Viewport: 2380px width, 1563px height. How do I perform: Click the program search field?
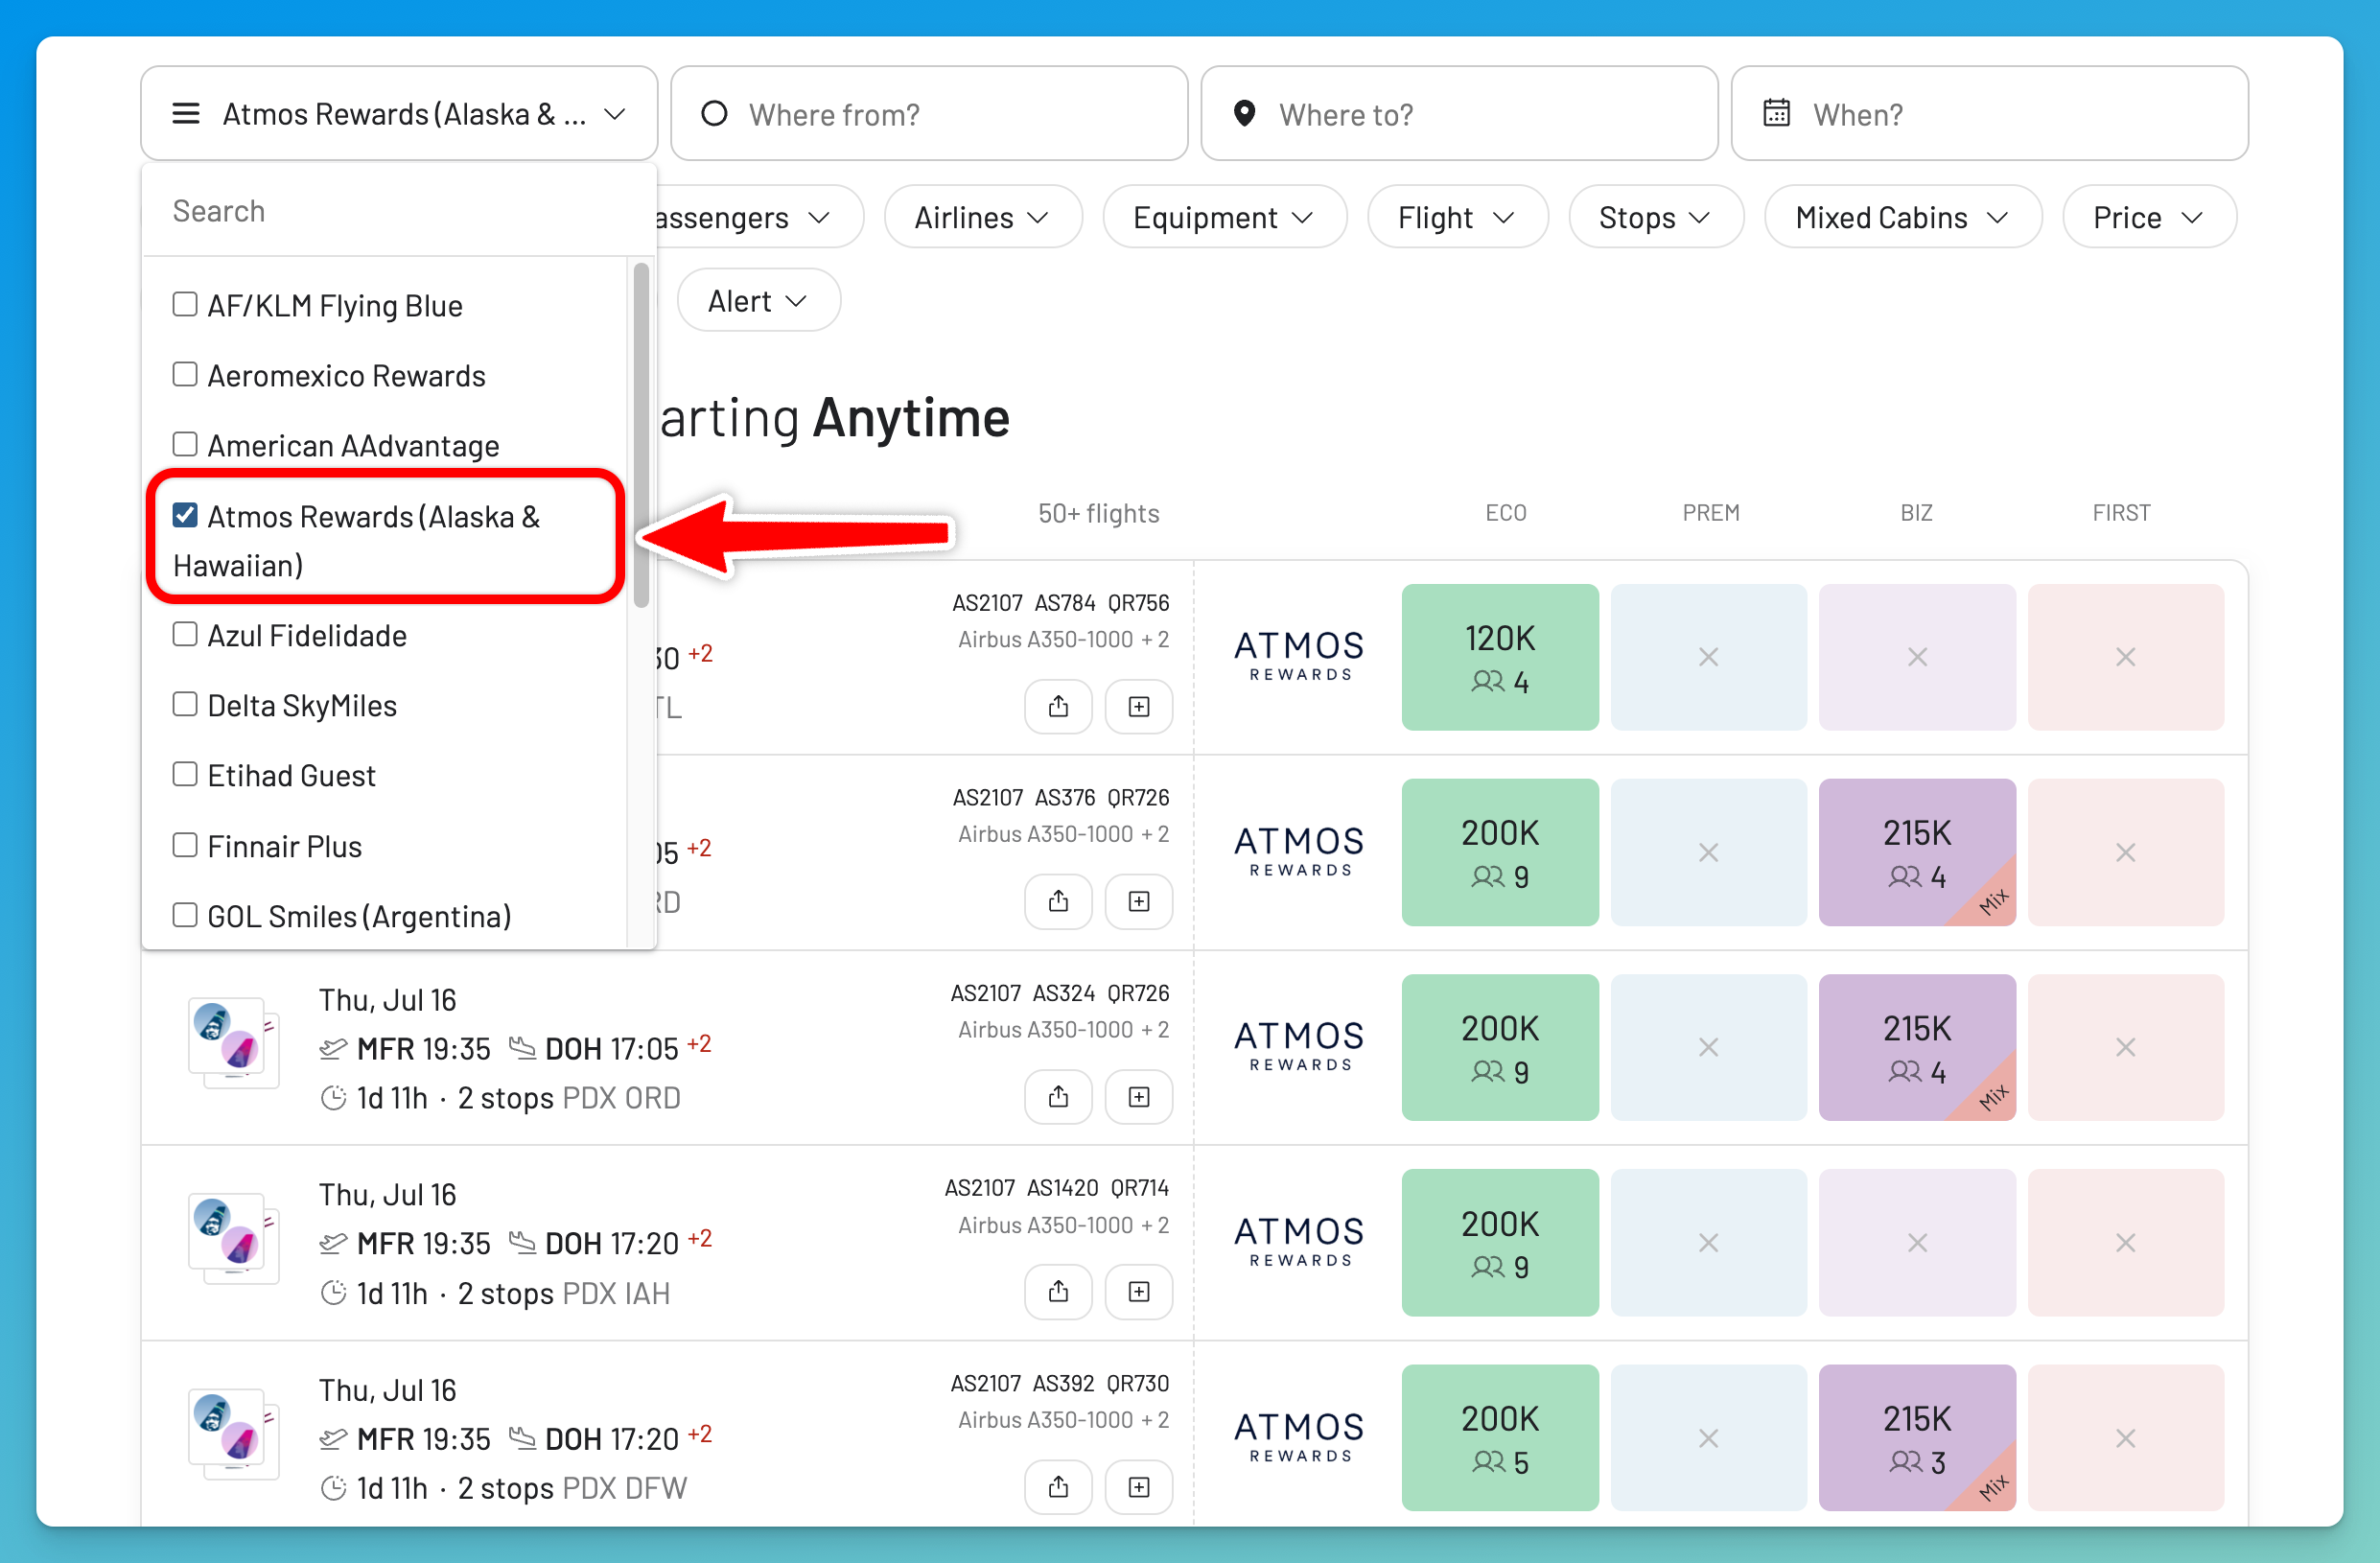[x=399, y=211]
